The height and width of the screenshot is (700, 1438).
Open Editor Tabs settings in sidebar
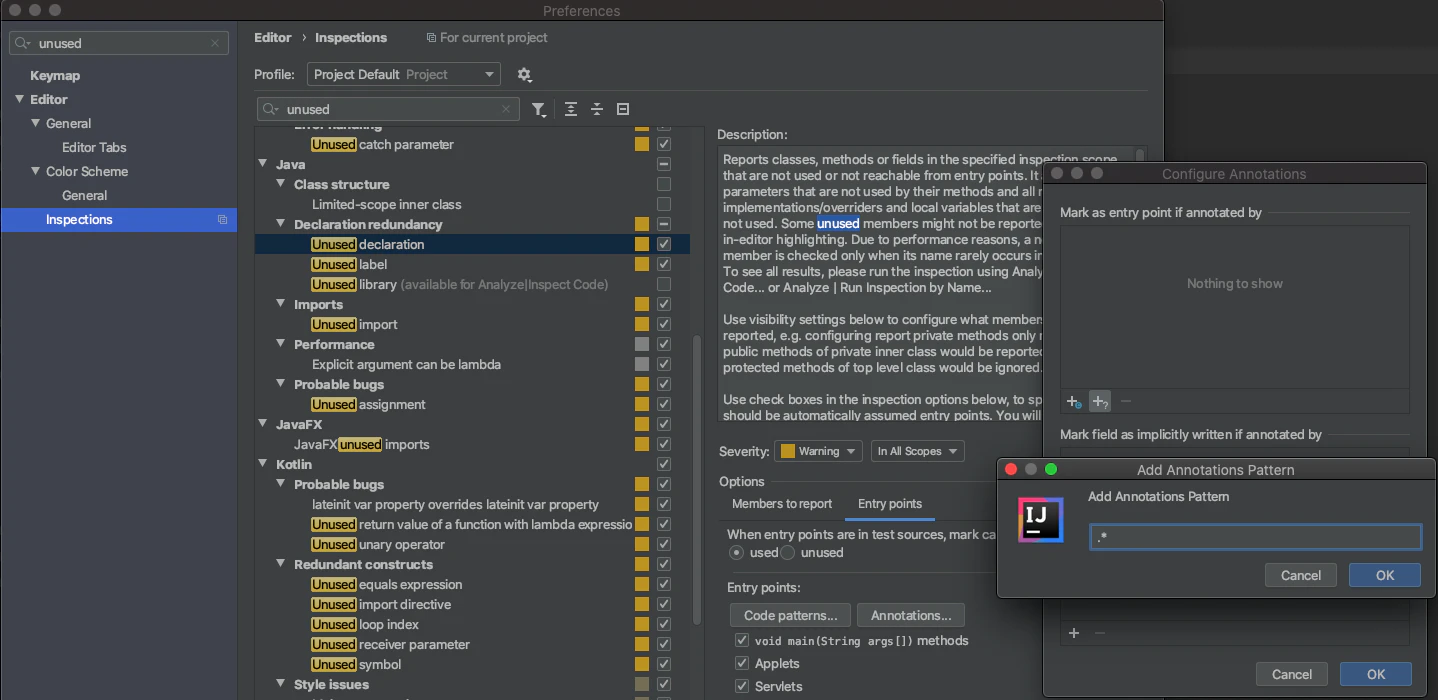[94, 147]
